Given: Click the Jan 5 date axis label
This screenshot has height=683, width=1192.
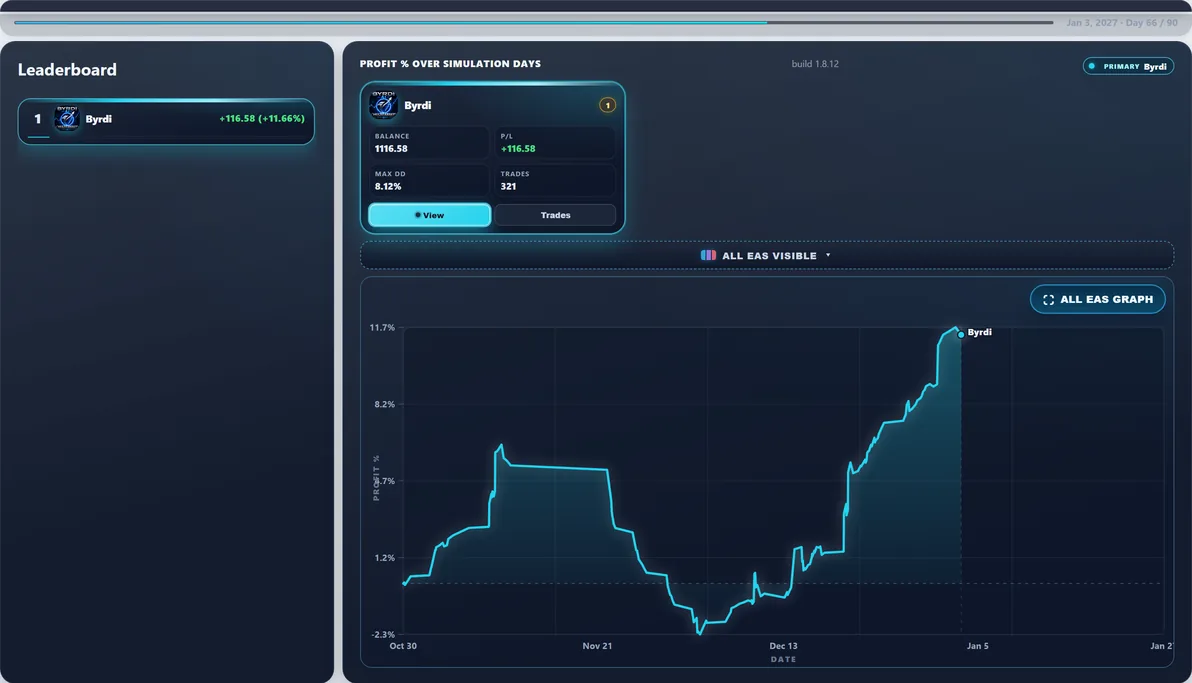Looking at the screenshot, I should tap(978, 646).
